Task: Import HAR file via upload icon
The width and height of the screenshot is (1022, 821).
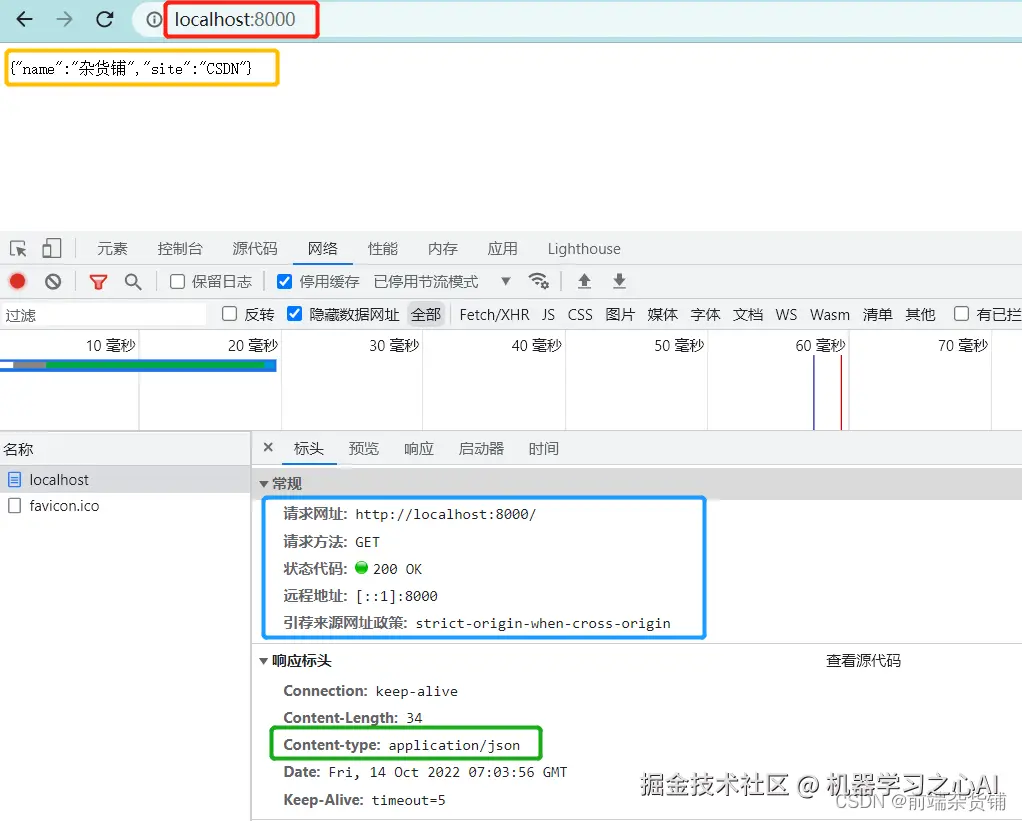Action: (x=585, y=281)
